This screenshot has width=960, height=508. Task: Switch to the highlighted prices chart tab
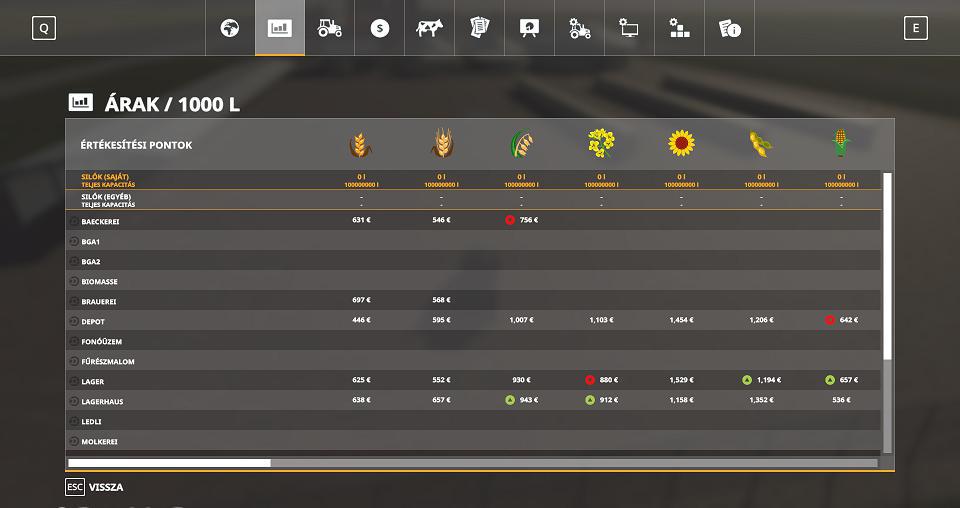(280, 28)
